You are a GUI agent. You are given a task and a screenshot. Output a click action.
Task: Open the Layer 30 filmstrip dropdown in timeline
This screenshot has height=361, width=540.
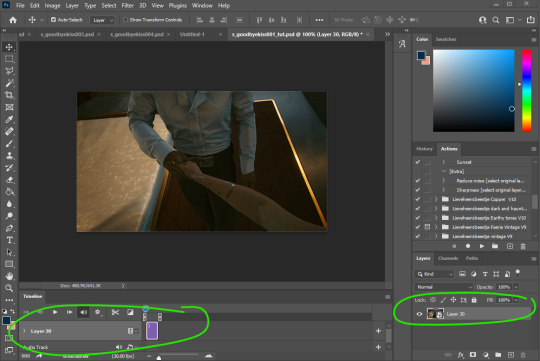(x=132, y=331)
